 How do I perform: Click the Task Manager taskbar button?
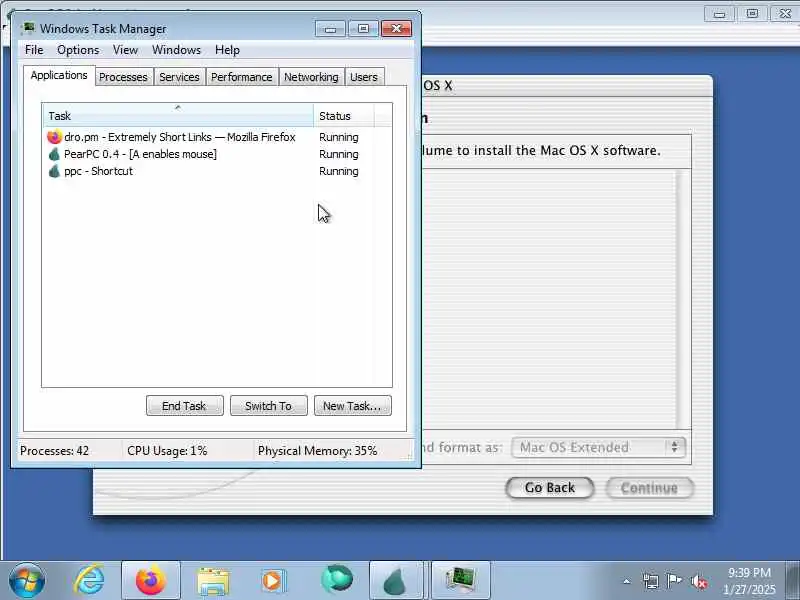click(x=460, y=581)
